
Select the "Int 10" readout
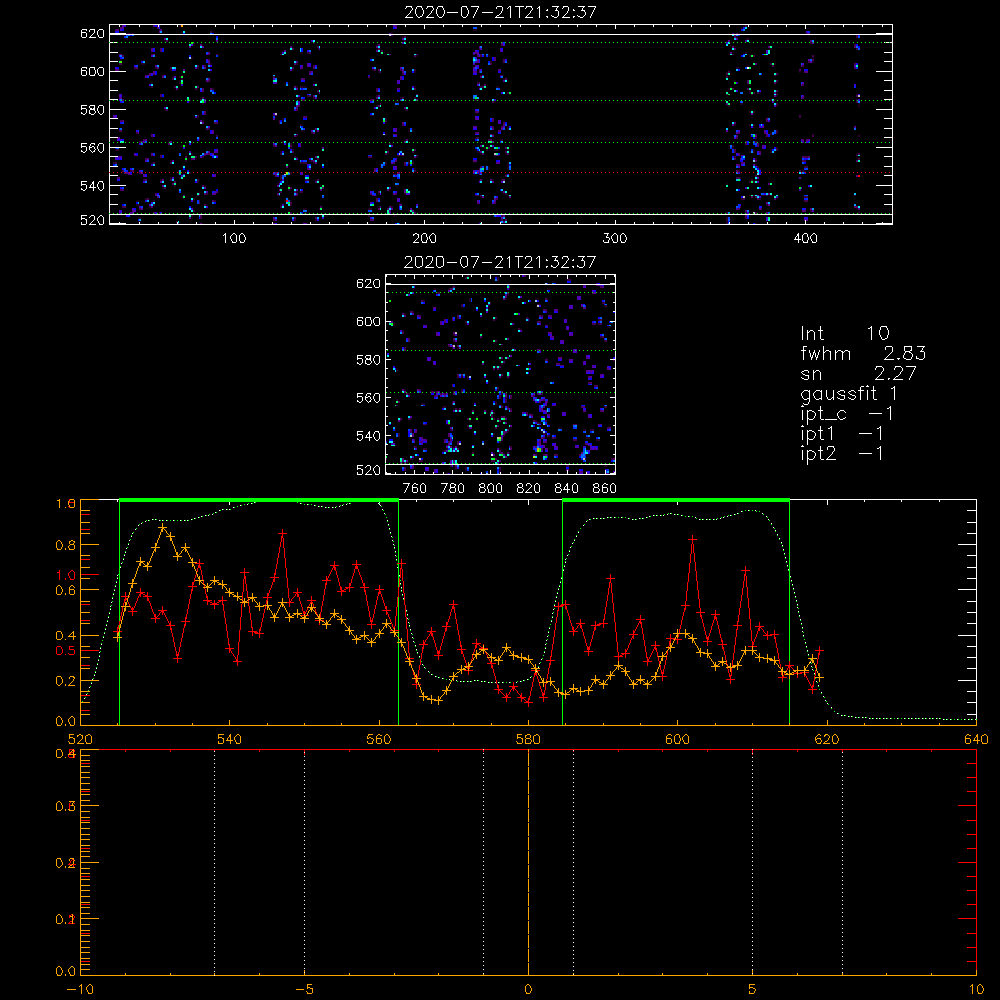844,333
